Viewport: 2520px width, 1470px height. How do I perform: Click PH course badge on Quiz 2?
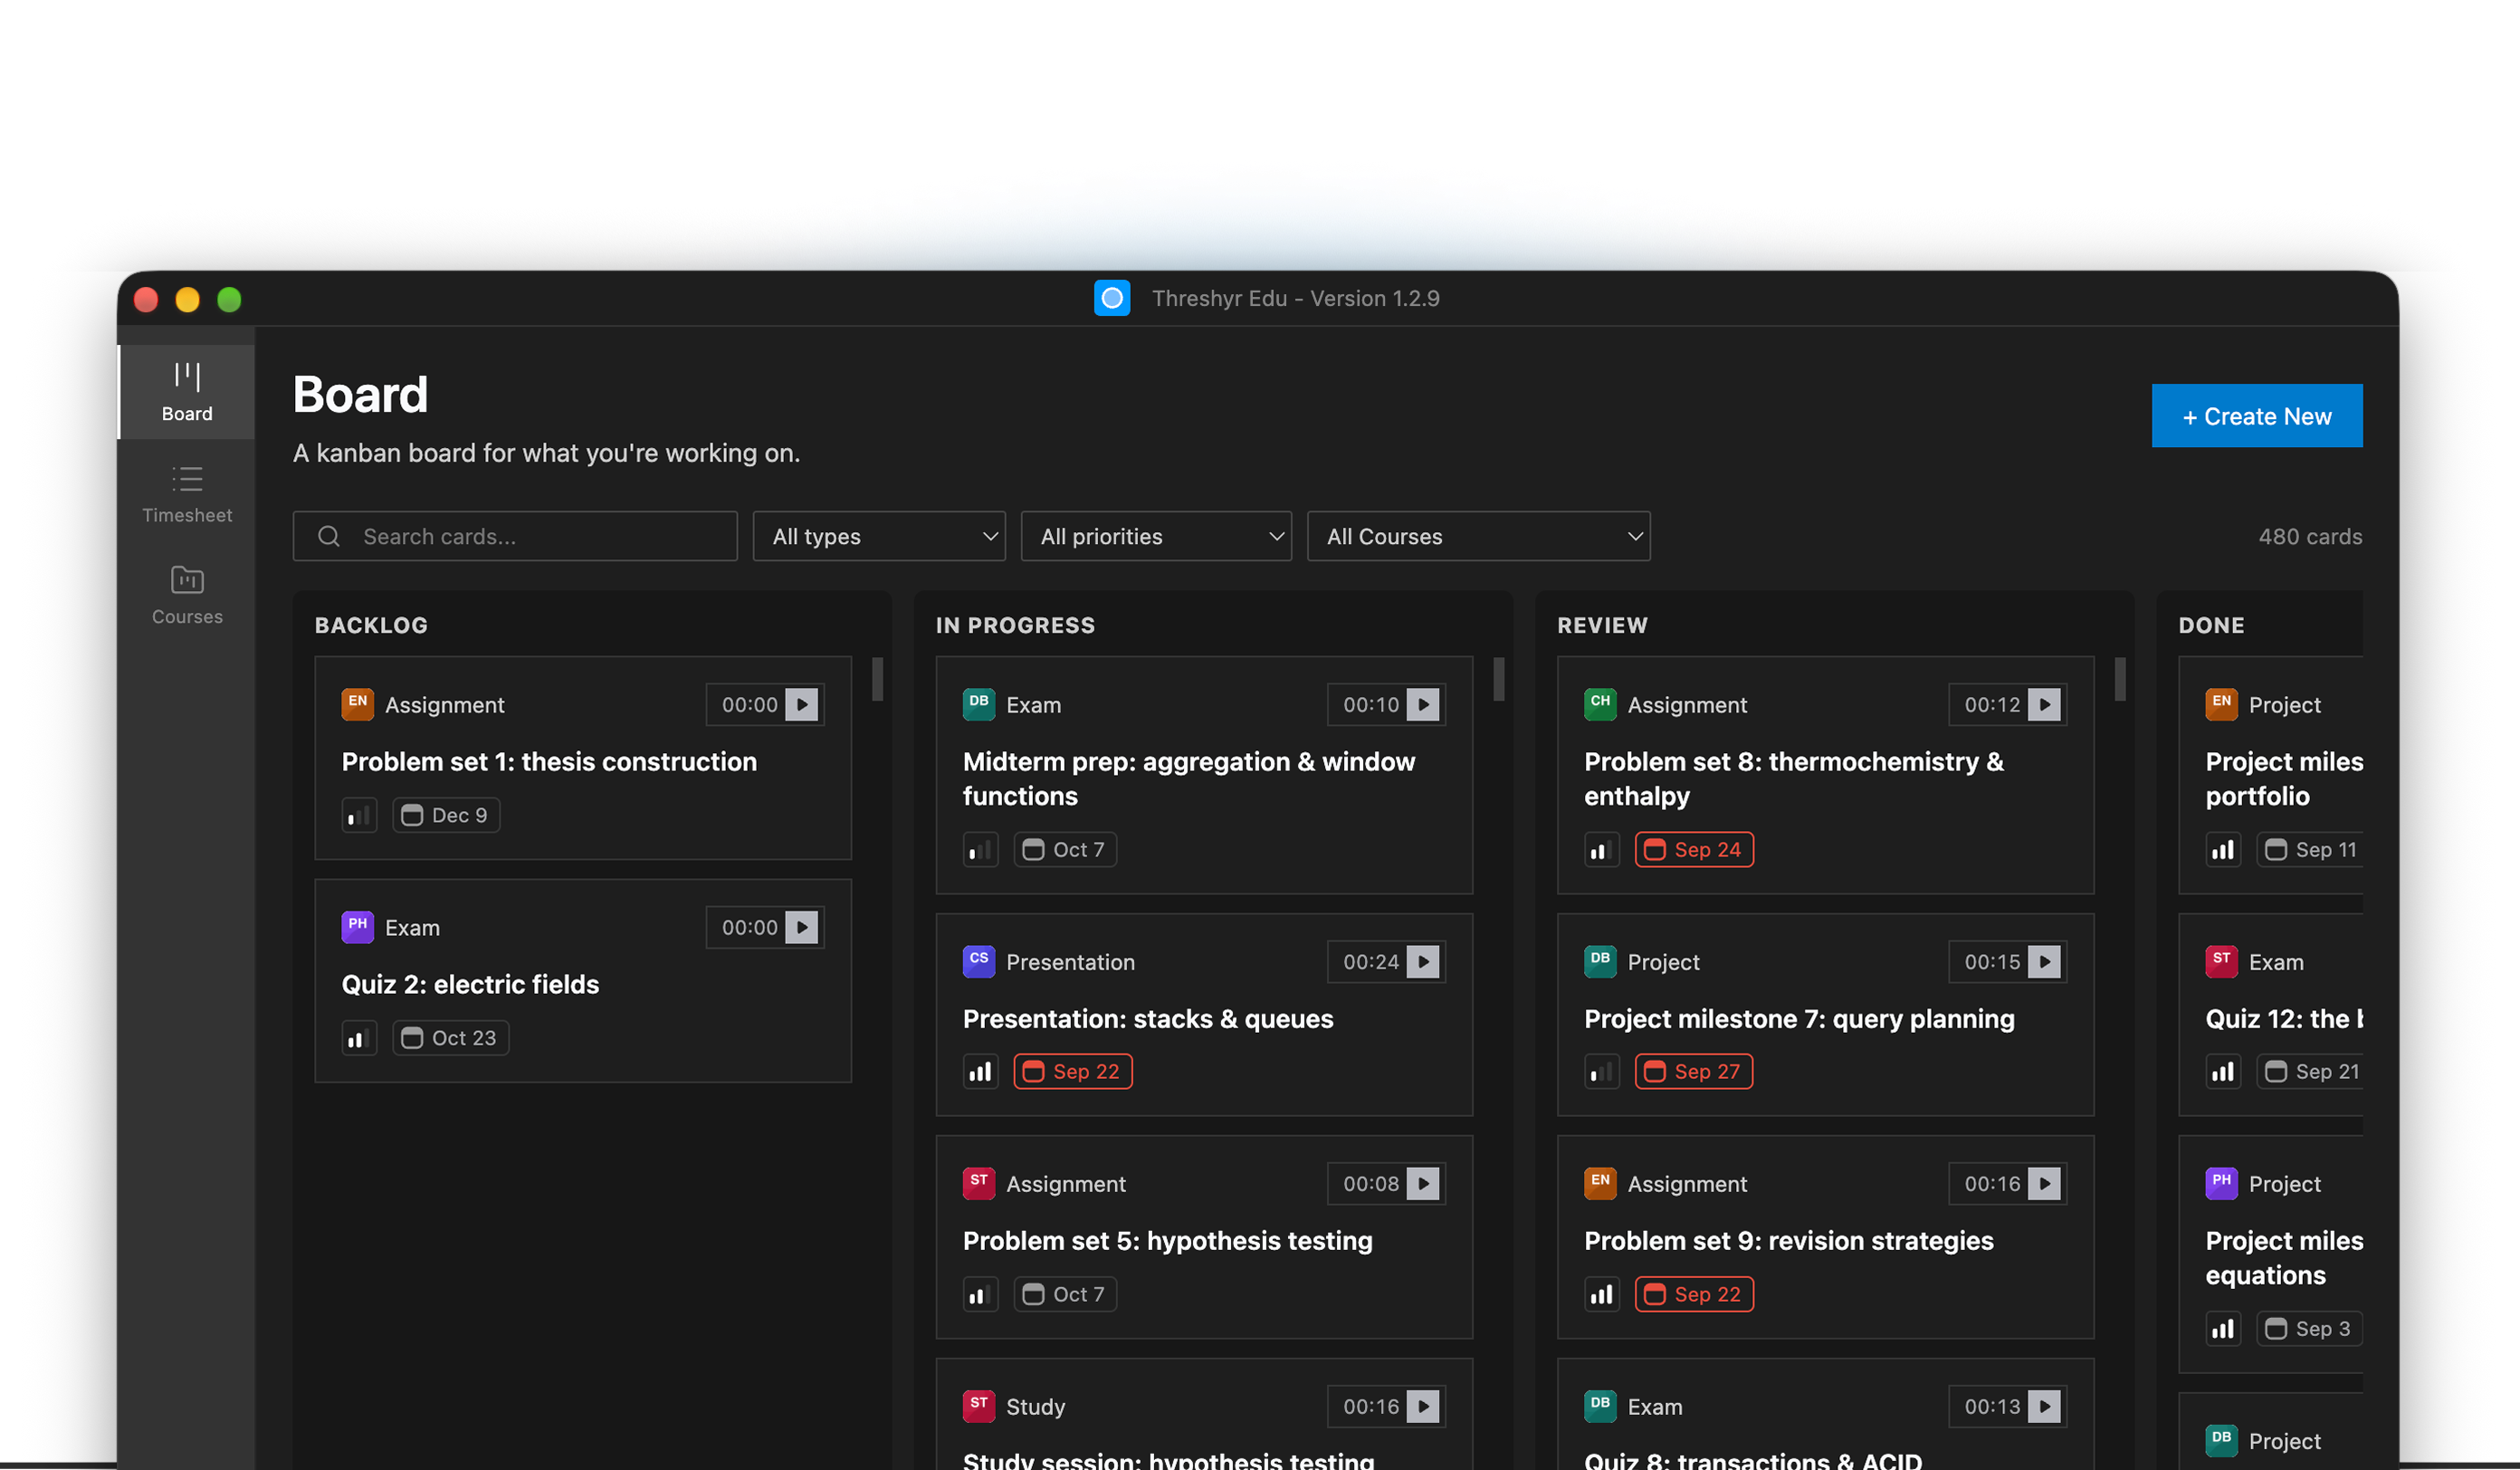[x=358, y=927]
